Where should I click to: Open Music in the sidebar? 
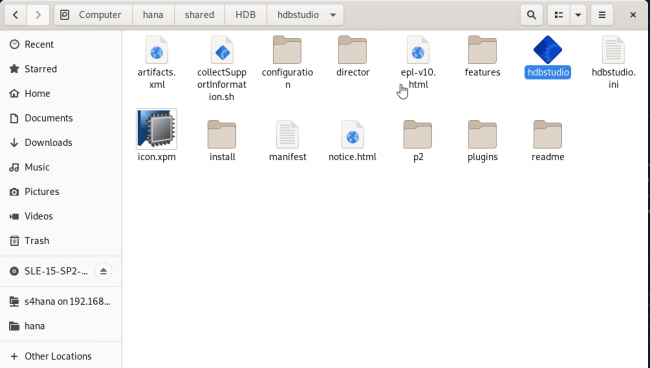[x=61, y=167]
